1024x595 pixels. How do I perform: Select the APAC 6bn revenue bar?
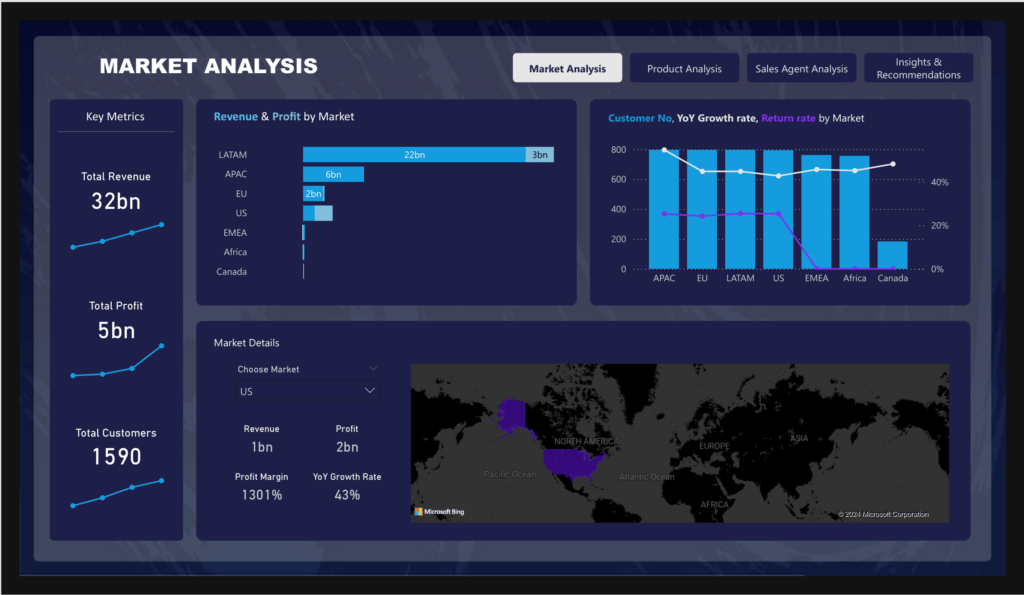pos(333,174)
